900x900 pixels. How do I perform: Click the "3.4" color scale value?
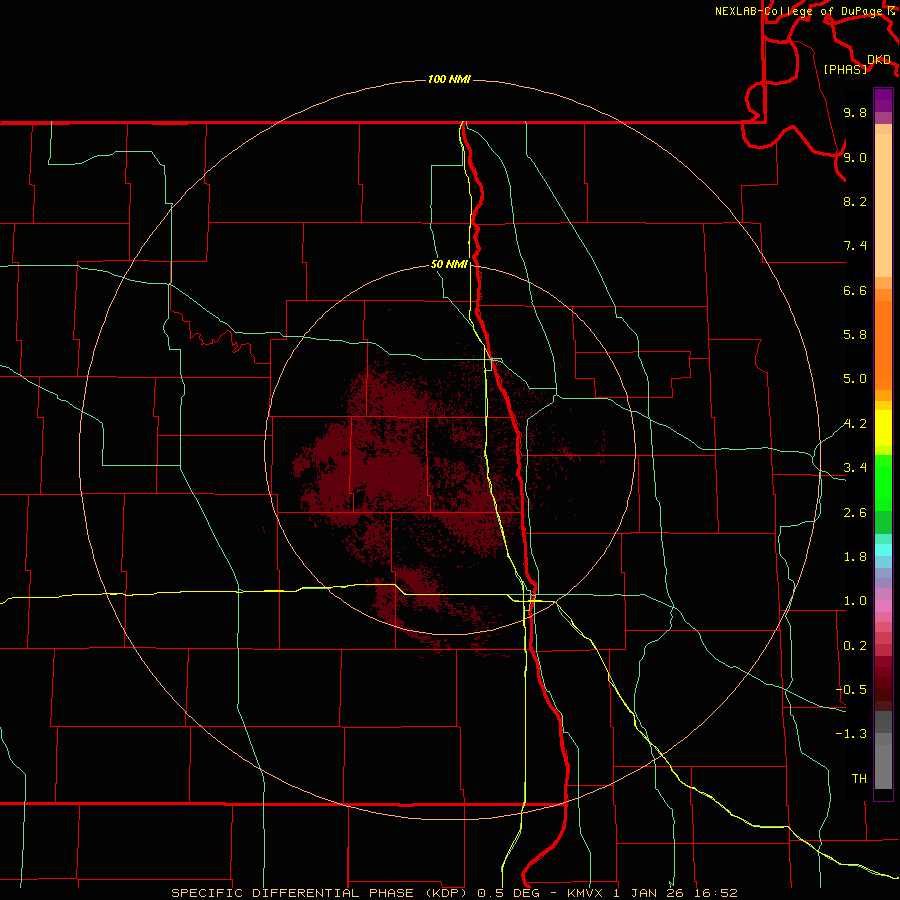click(855, 468)
